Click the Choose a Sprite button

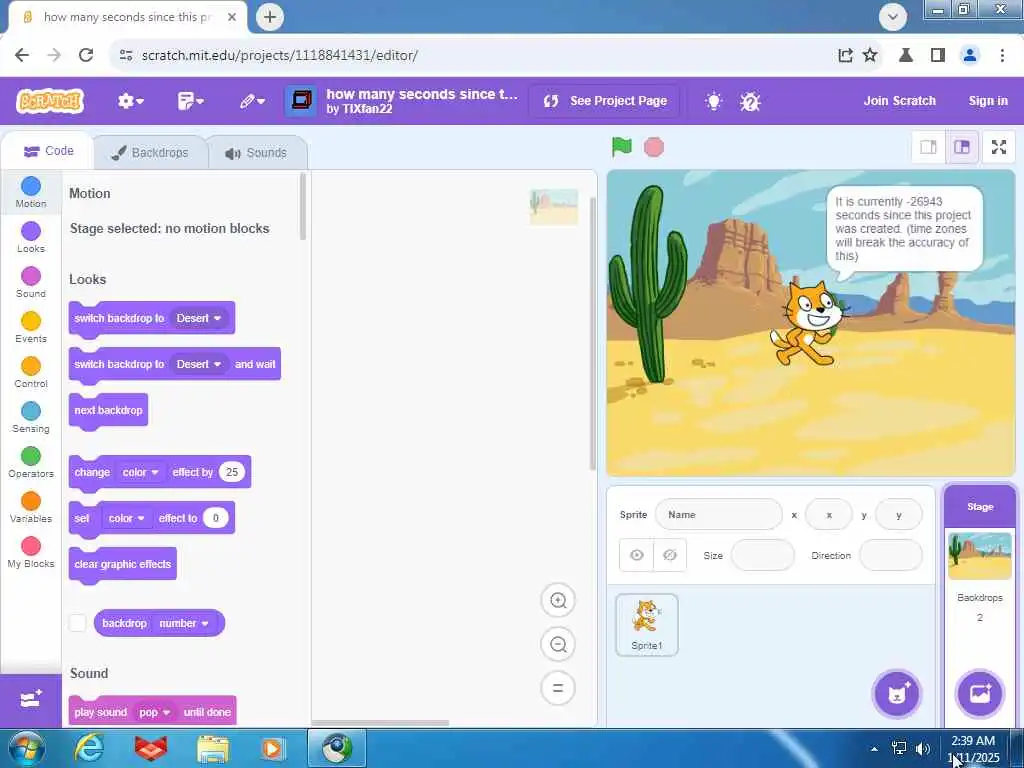pyautogui.click(x=897, y=694)
